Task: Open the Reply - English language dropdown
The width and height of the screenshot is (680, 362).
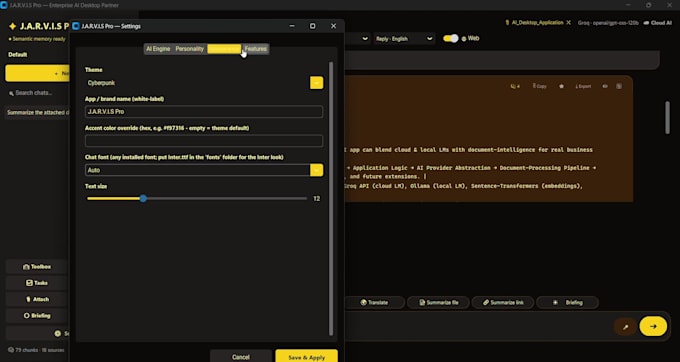Action: 404,39
